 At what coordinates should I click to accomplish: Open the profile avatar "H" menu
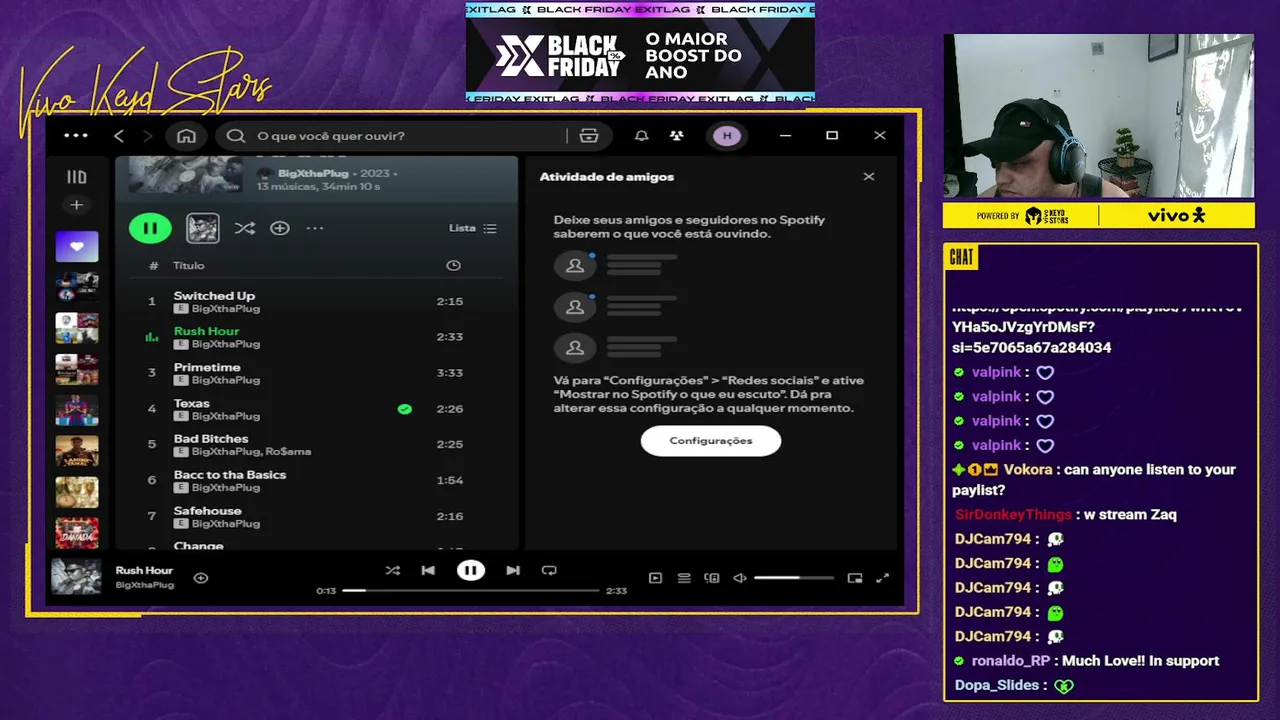[x=727, y=136]
